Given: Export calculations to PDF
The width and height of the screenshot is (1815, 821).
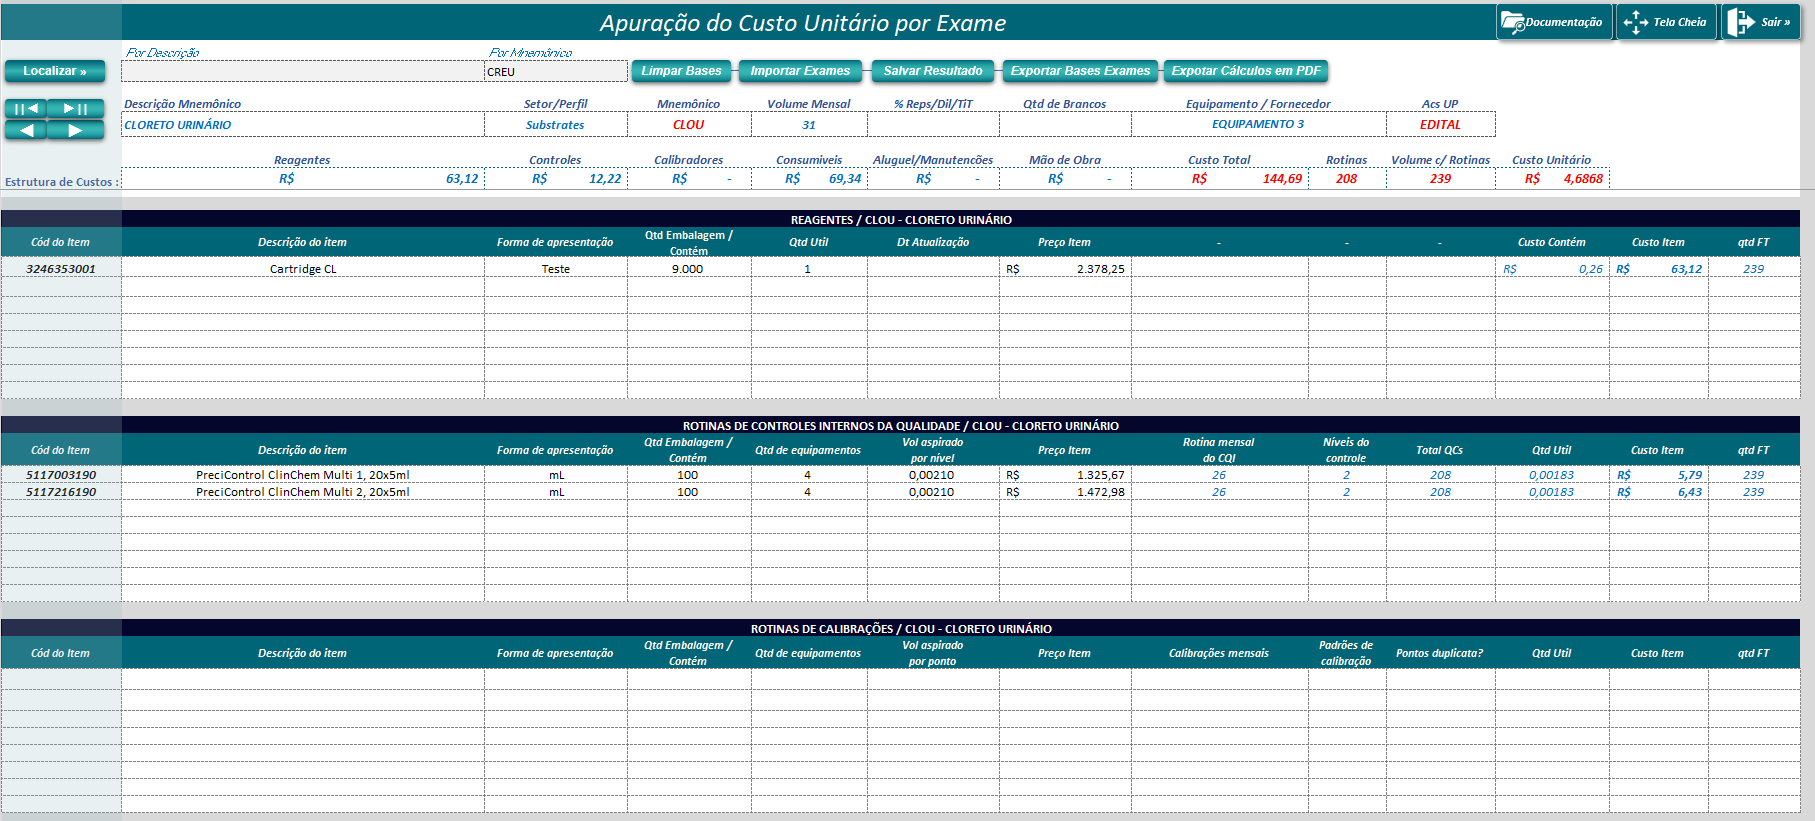Looking at the screenshot, I should [x=1246, y=71].
